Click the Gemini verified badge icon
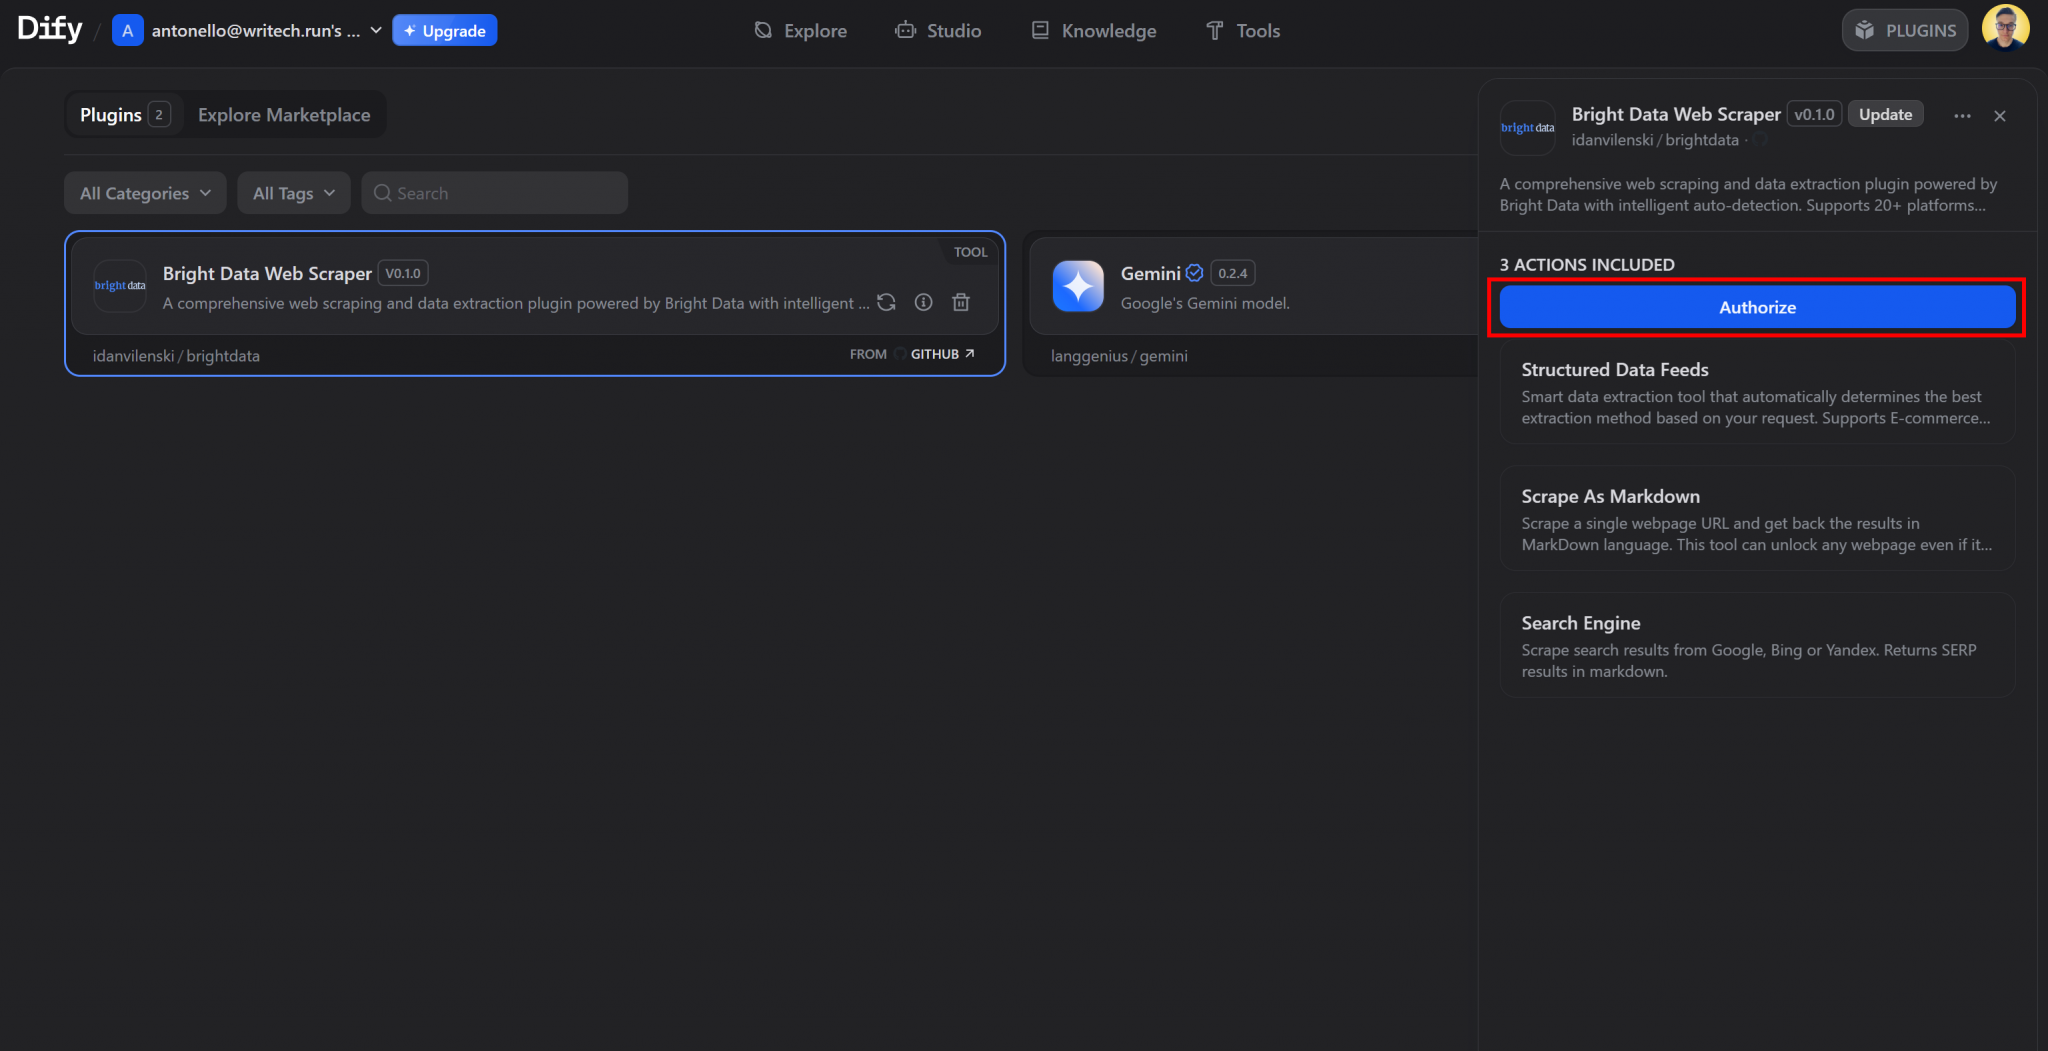 click(x=1196, y=271)
